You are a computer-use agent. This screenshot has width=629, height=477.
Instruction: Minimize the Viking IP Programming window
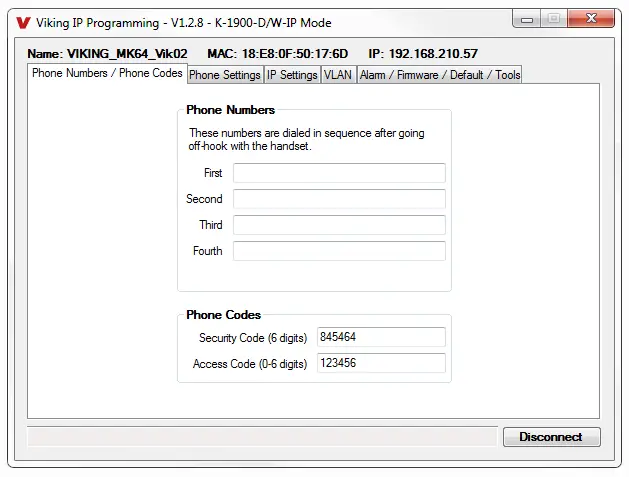pos(527,19)
